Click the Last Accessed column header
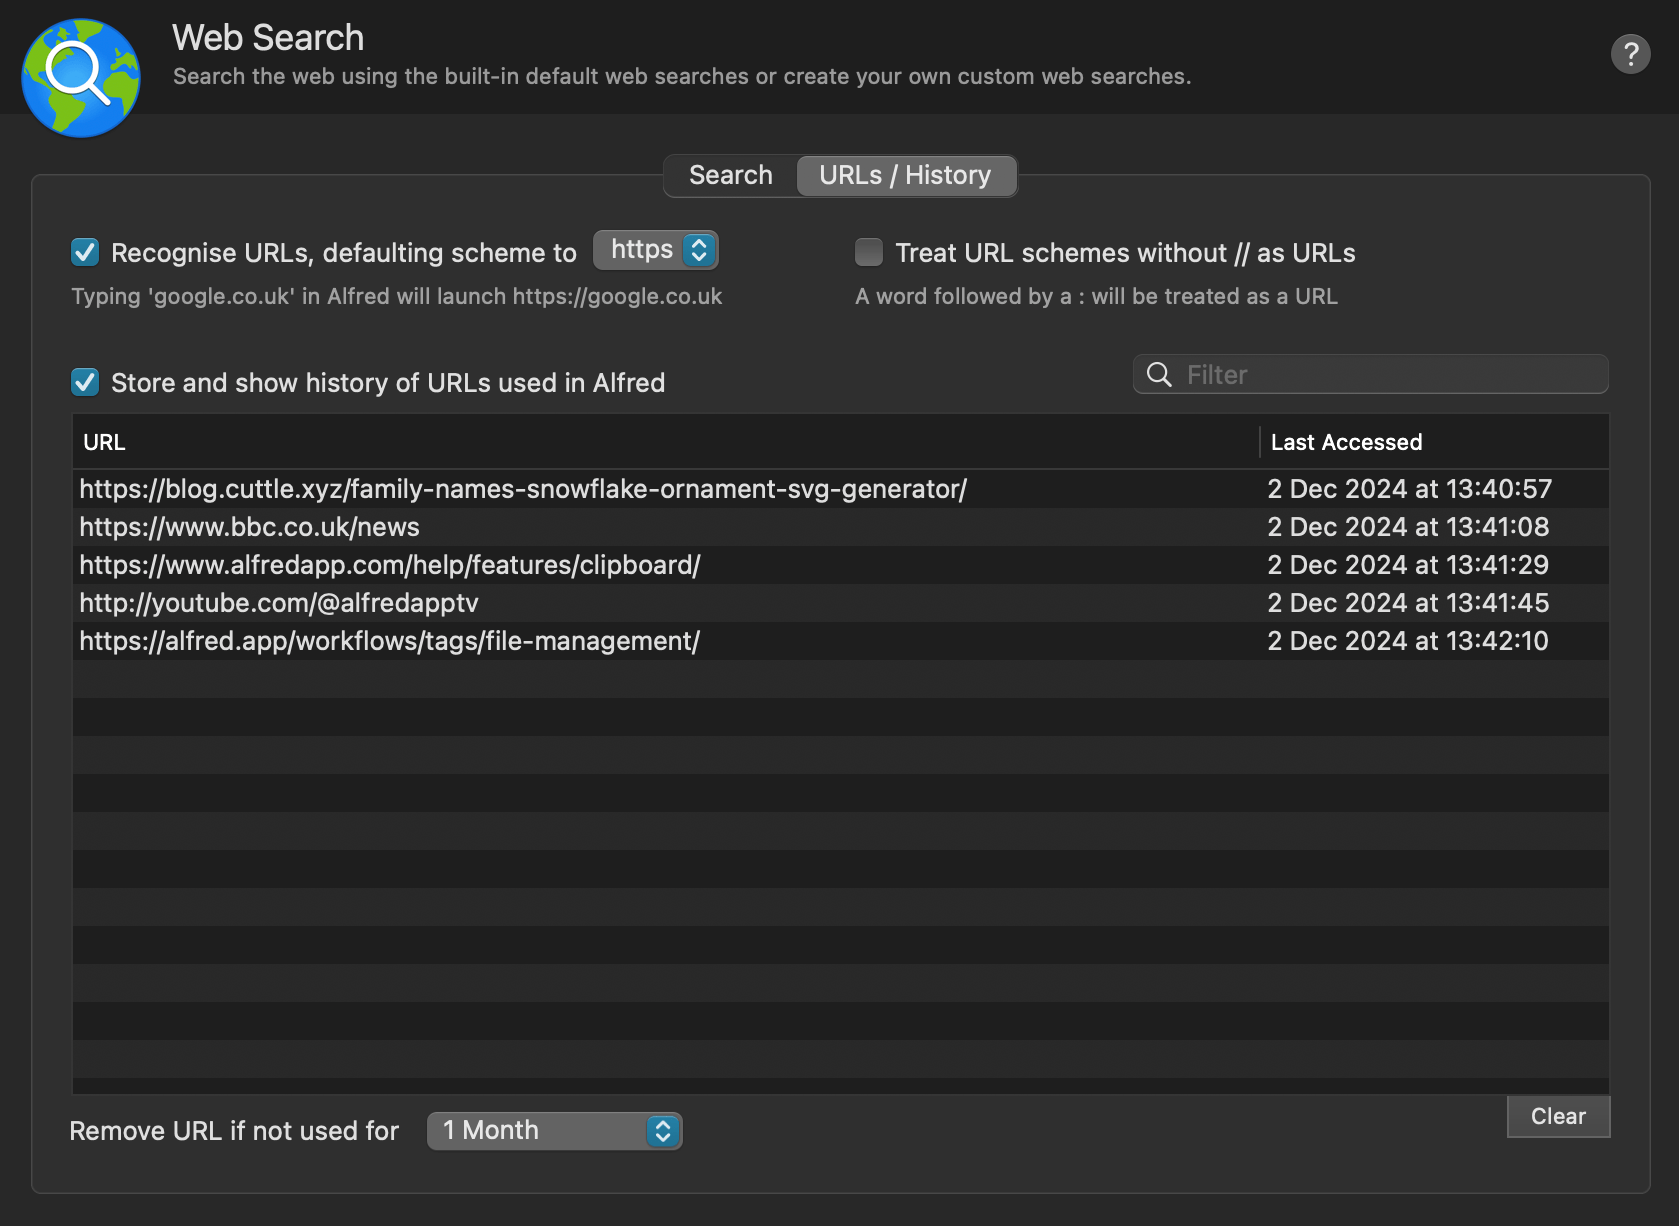 [1345, 442]
